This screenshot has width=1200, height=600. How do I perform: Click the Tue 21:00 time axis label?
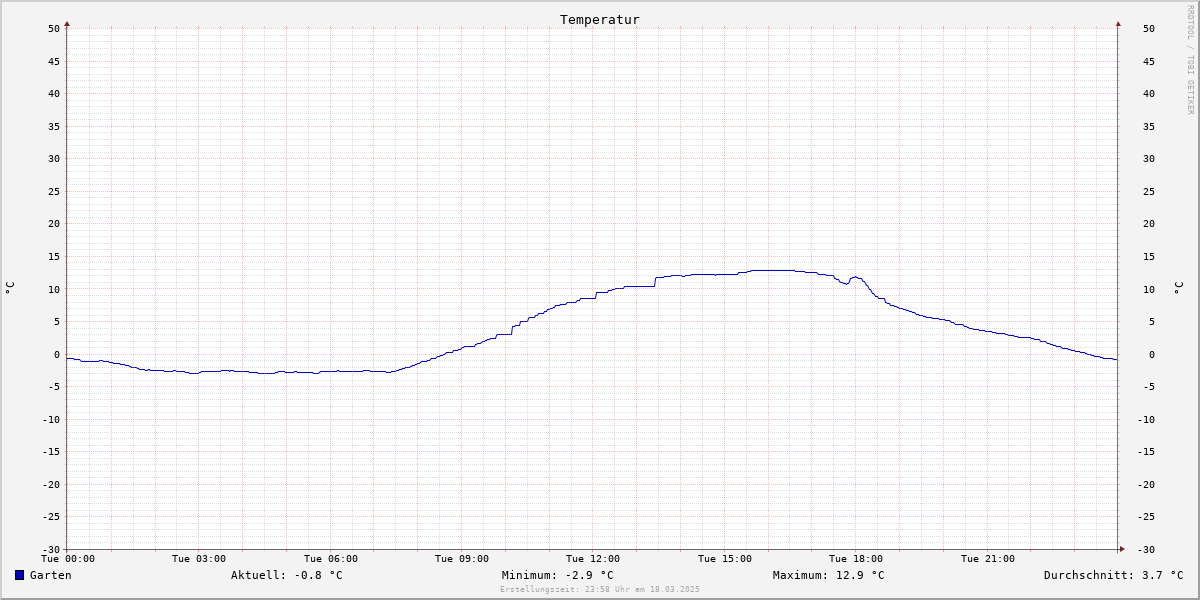click(988, 559)
